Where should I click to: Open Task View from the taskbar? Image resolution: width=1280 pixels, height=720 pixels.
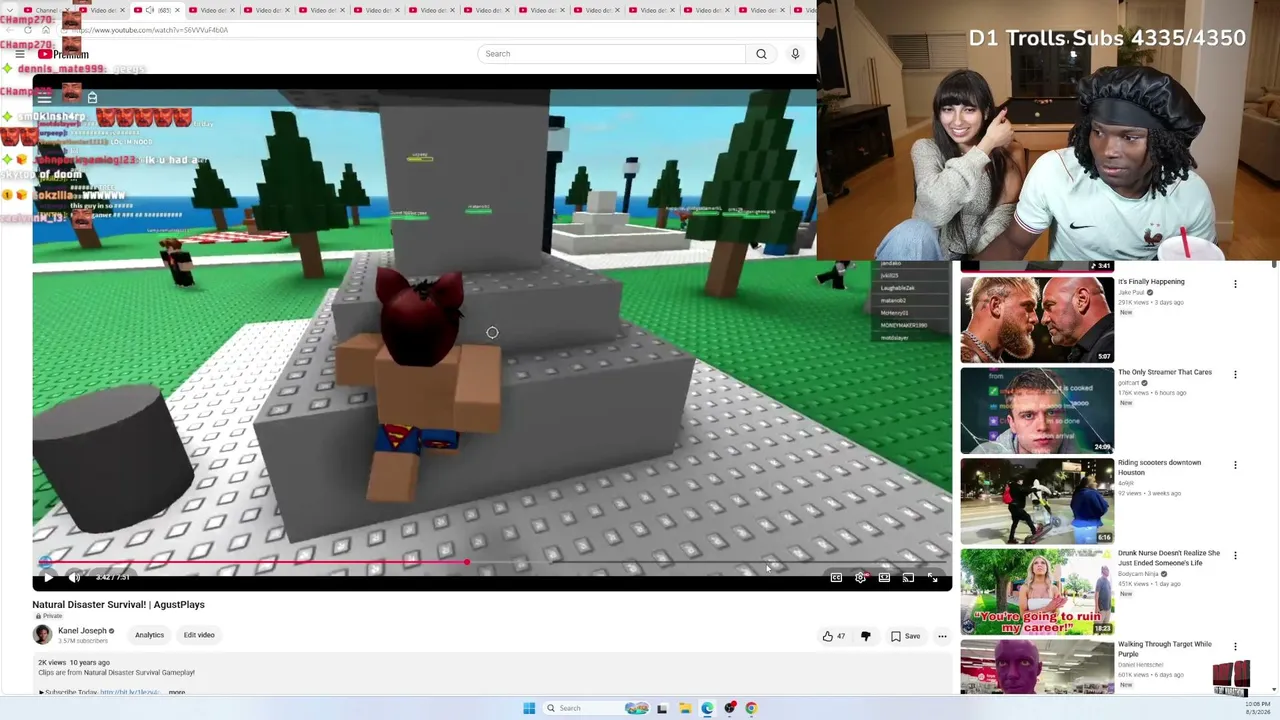coord(661,708)
